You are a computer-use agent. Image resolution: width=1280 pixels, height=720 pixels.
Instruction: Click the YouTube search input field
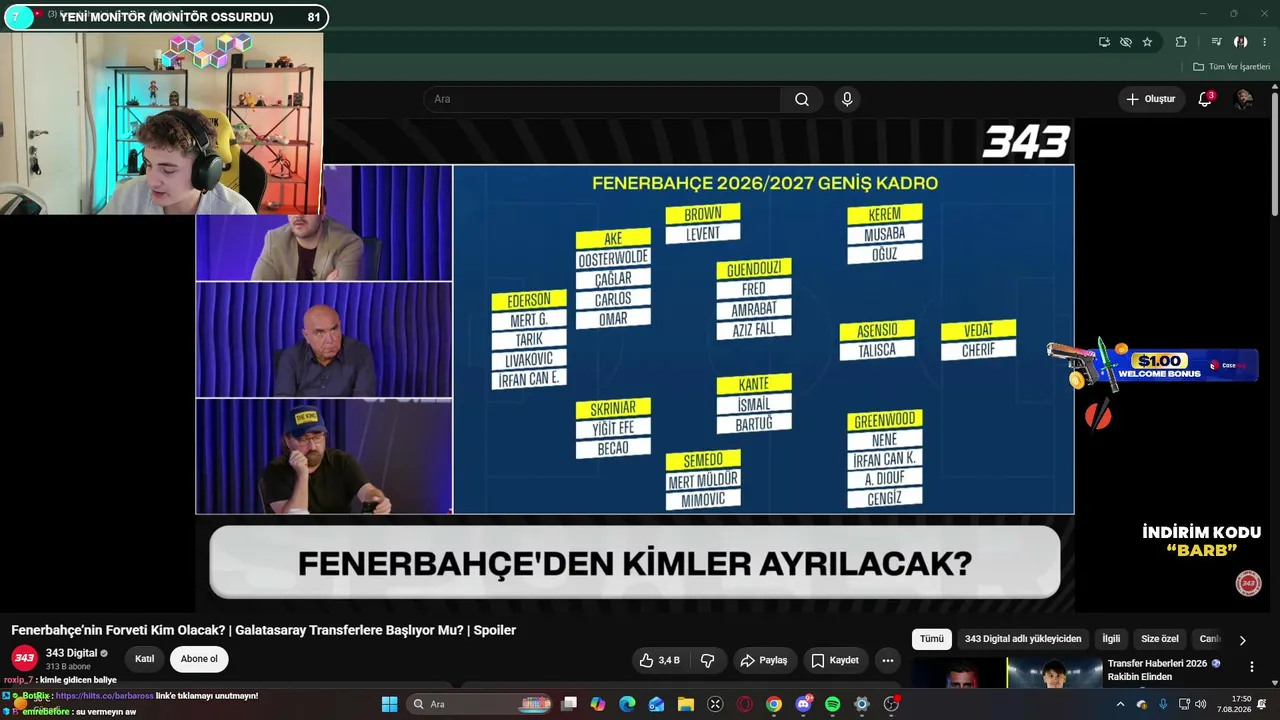click(602, 99)
